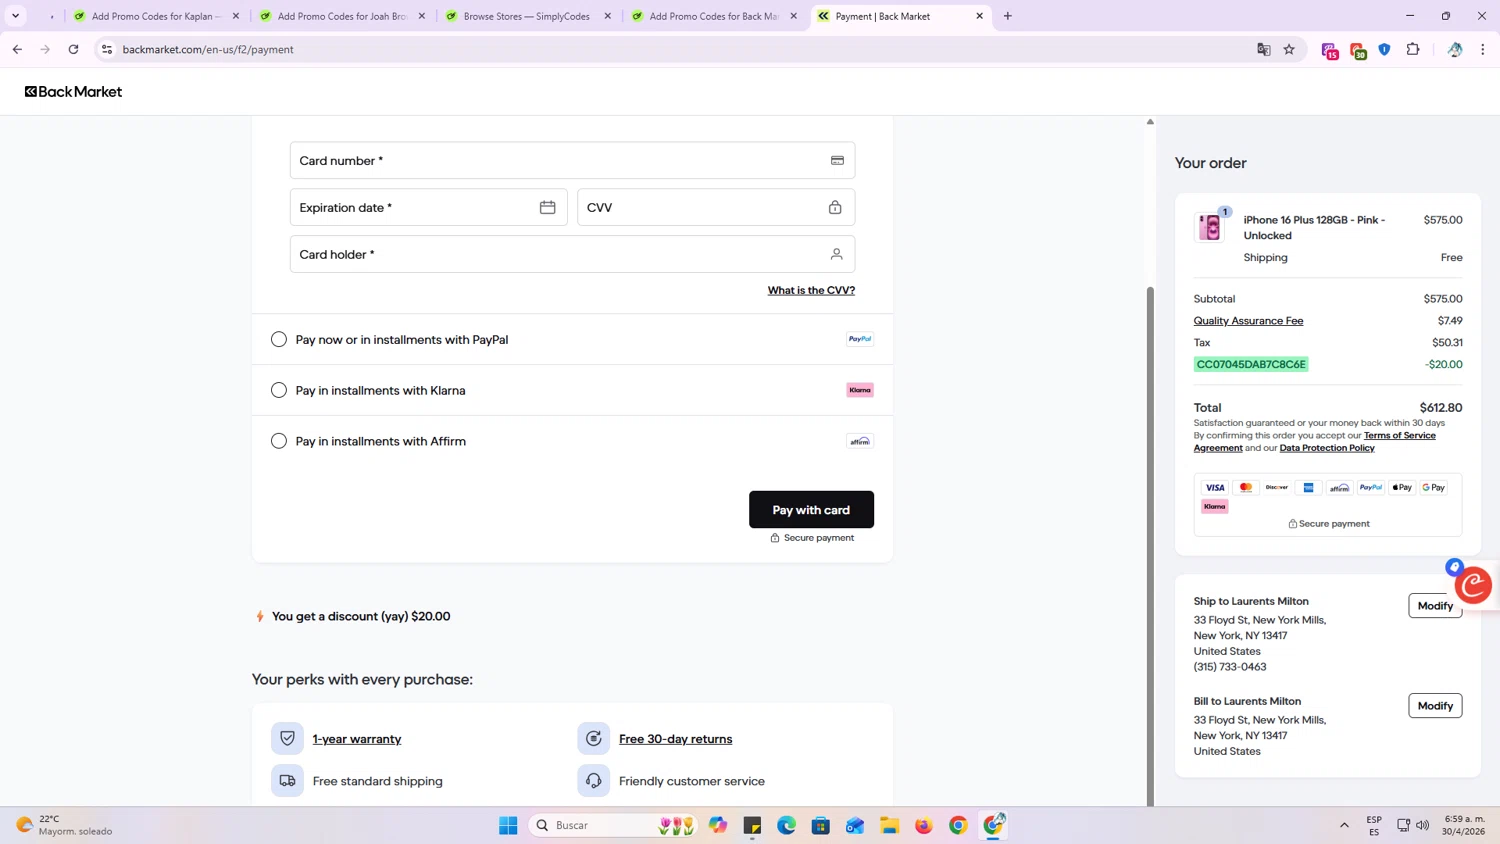
Task: Modify the Ship to address
Action: (1435, 606)
